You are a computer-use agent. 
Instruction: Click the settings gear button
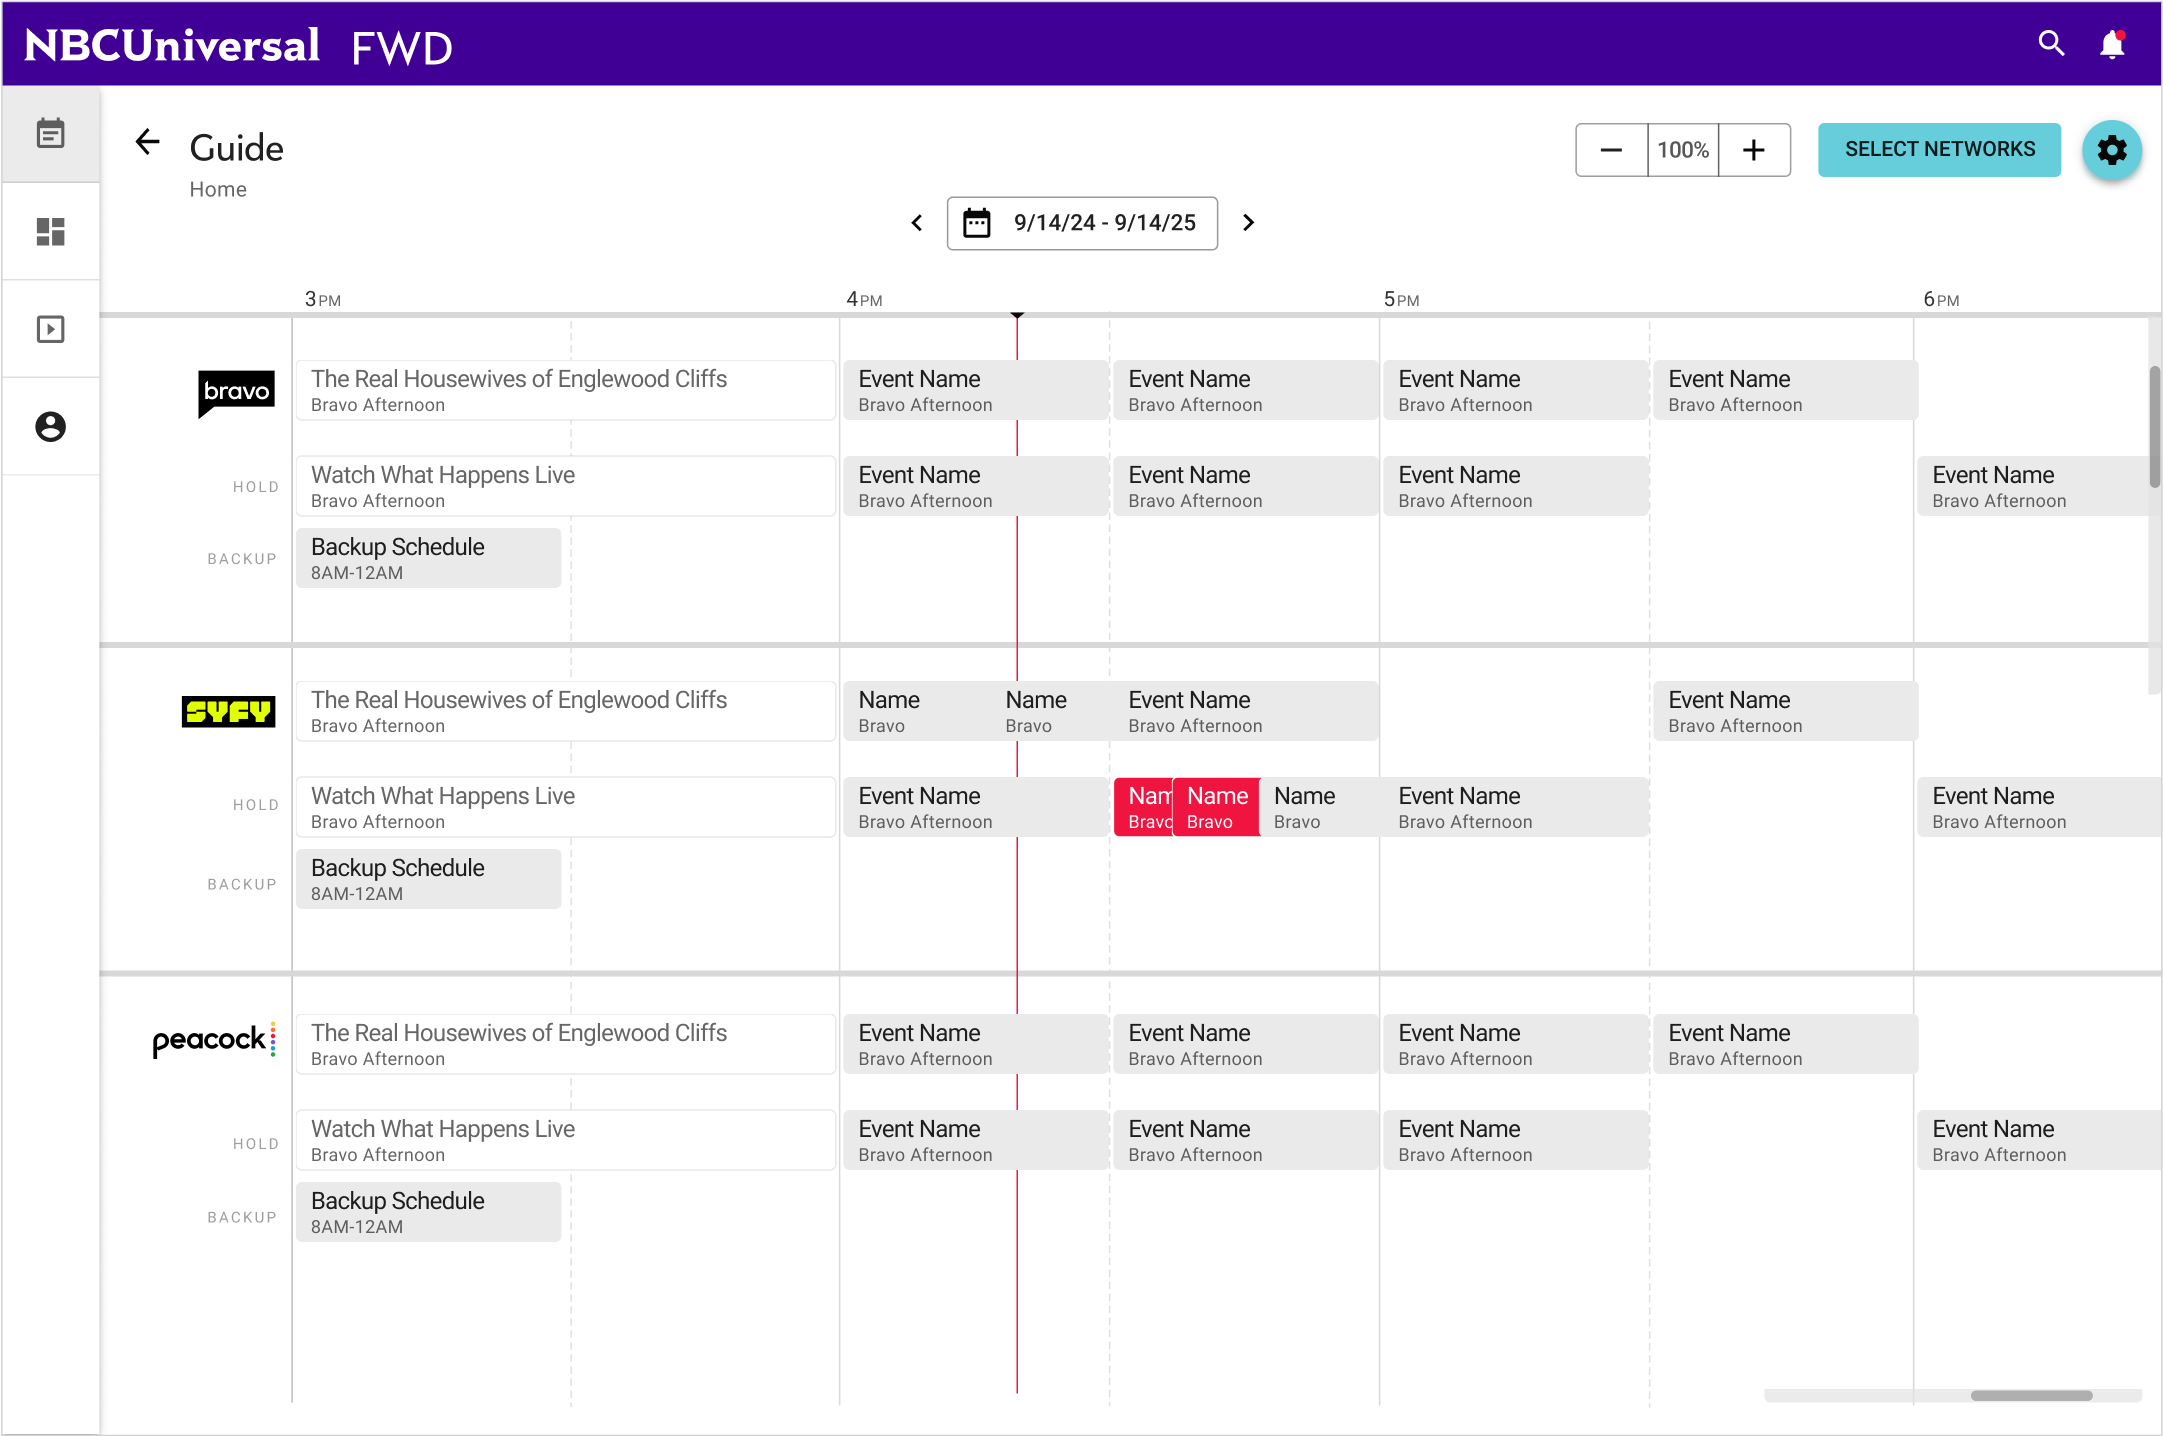(2111, 150)
